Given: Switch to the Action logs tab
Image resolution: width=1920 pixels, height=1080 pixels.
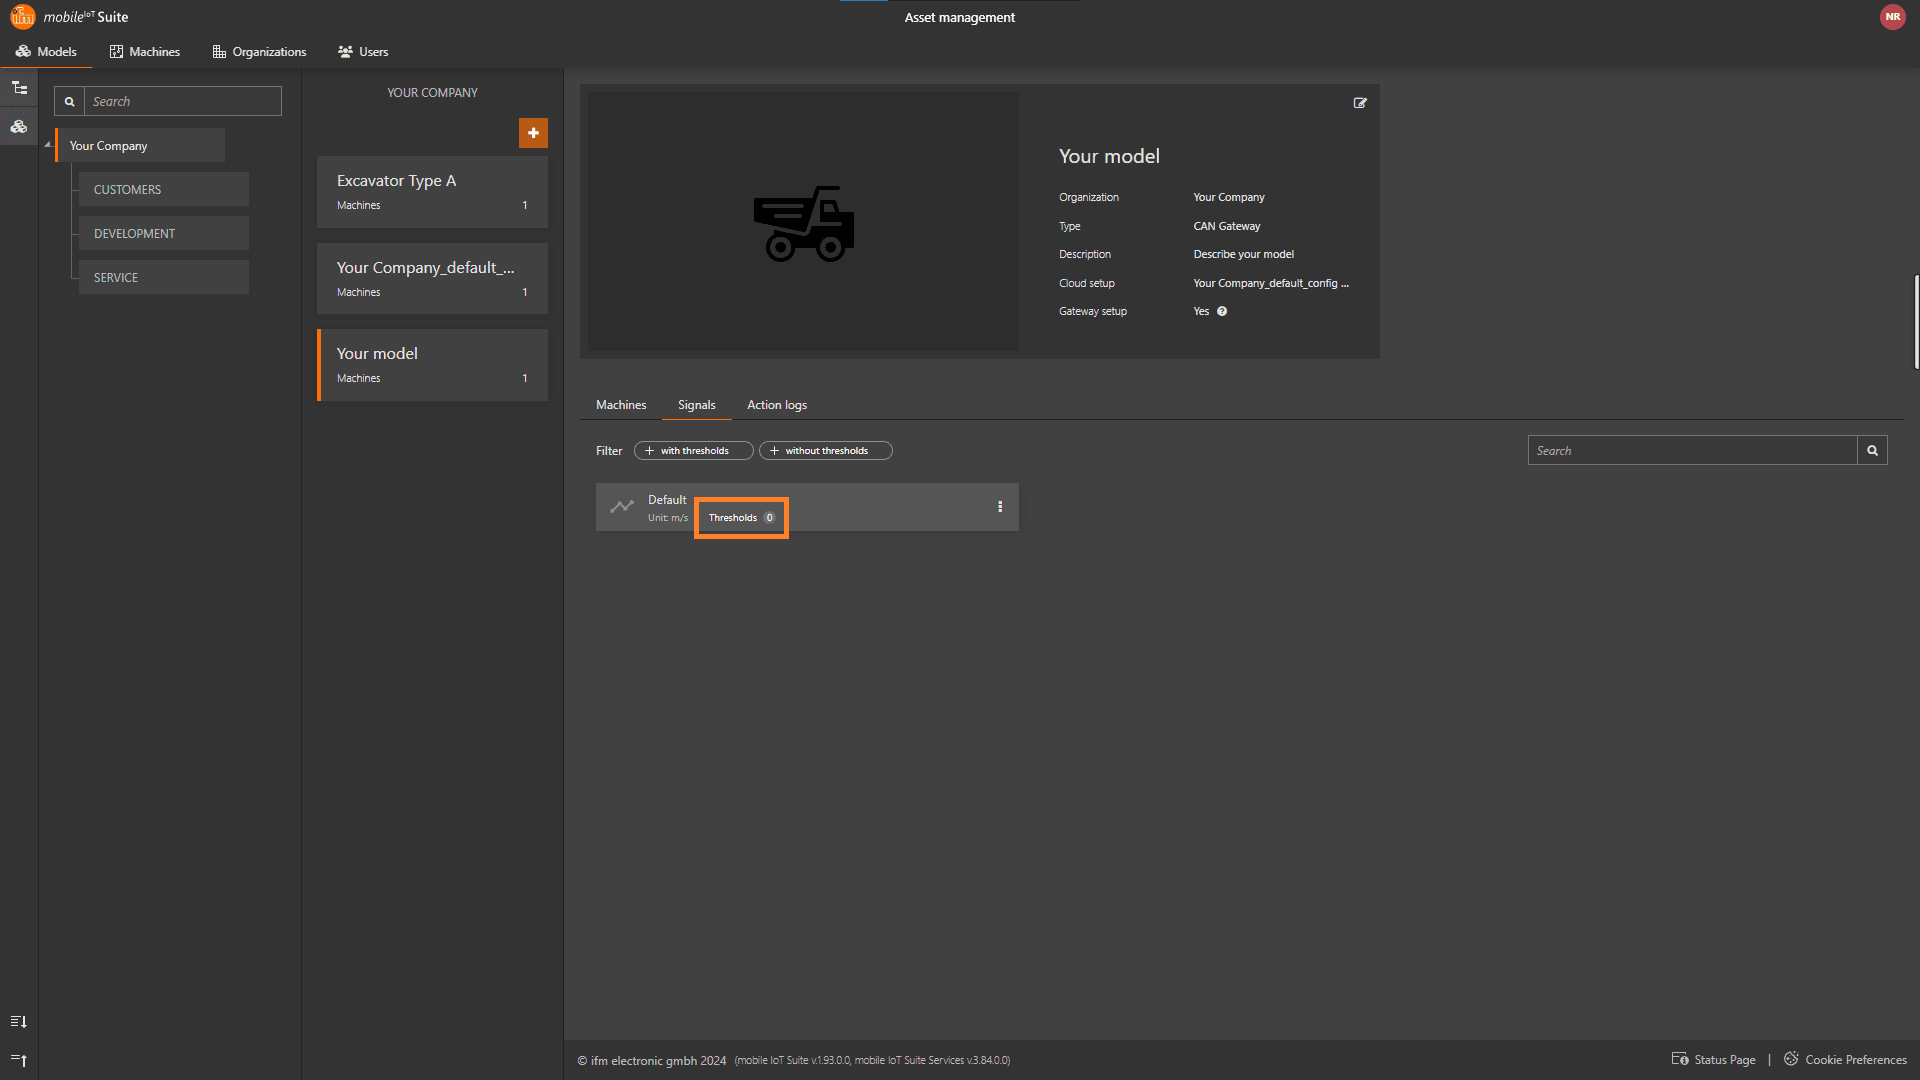Looking at the screenshot, I should pos(776,405).
